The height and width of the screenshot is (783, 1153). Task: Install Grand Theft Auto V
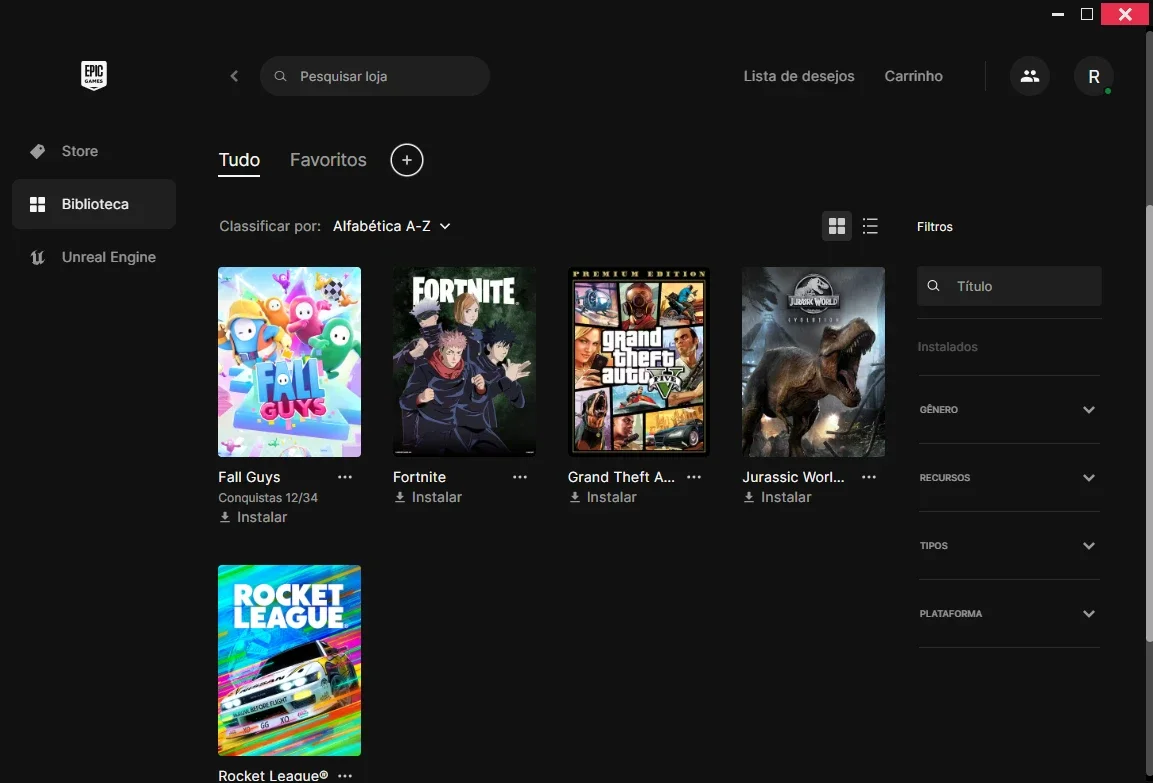coord(602,497)
